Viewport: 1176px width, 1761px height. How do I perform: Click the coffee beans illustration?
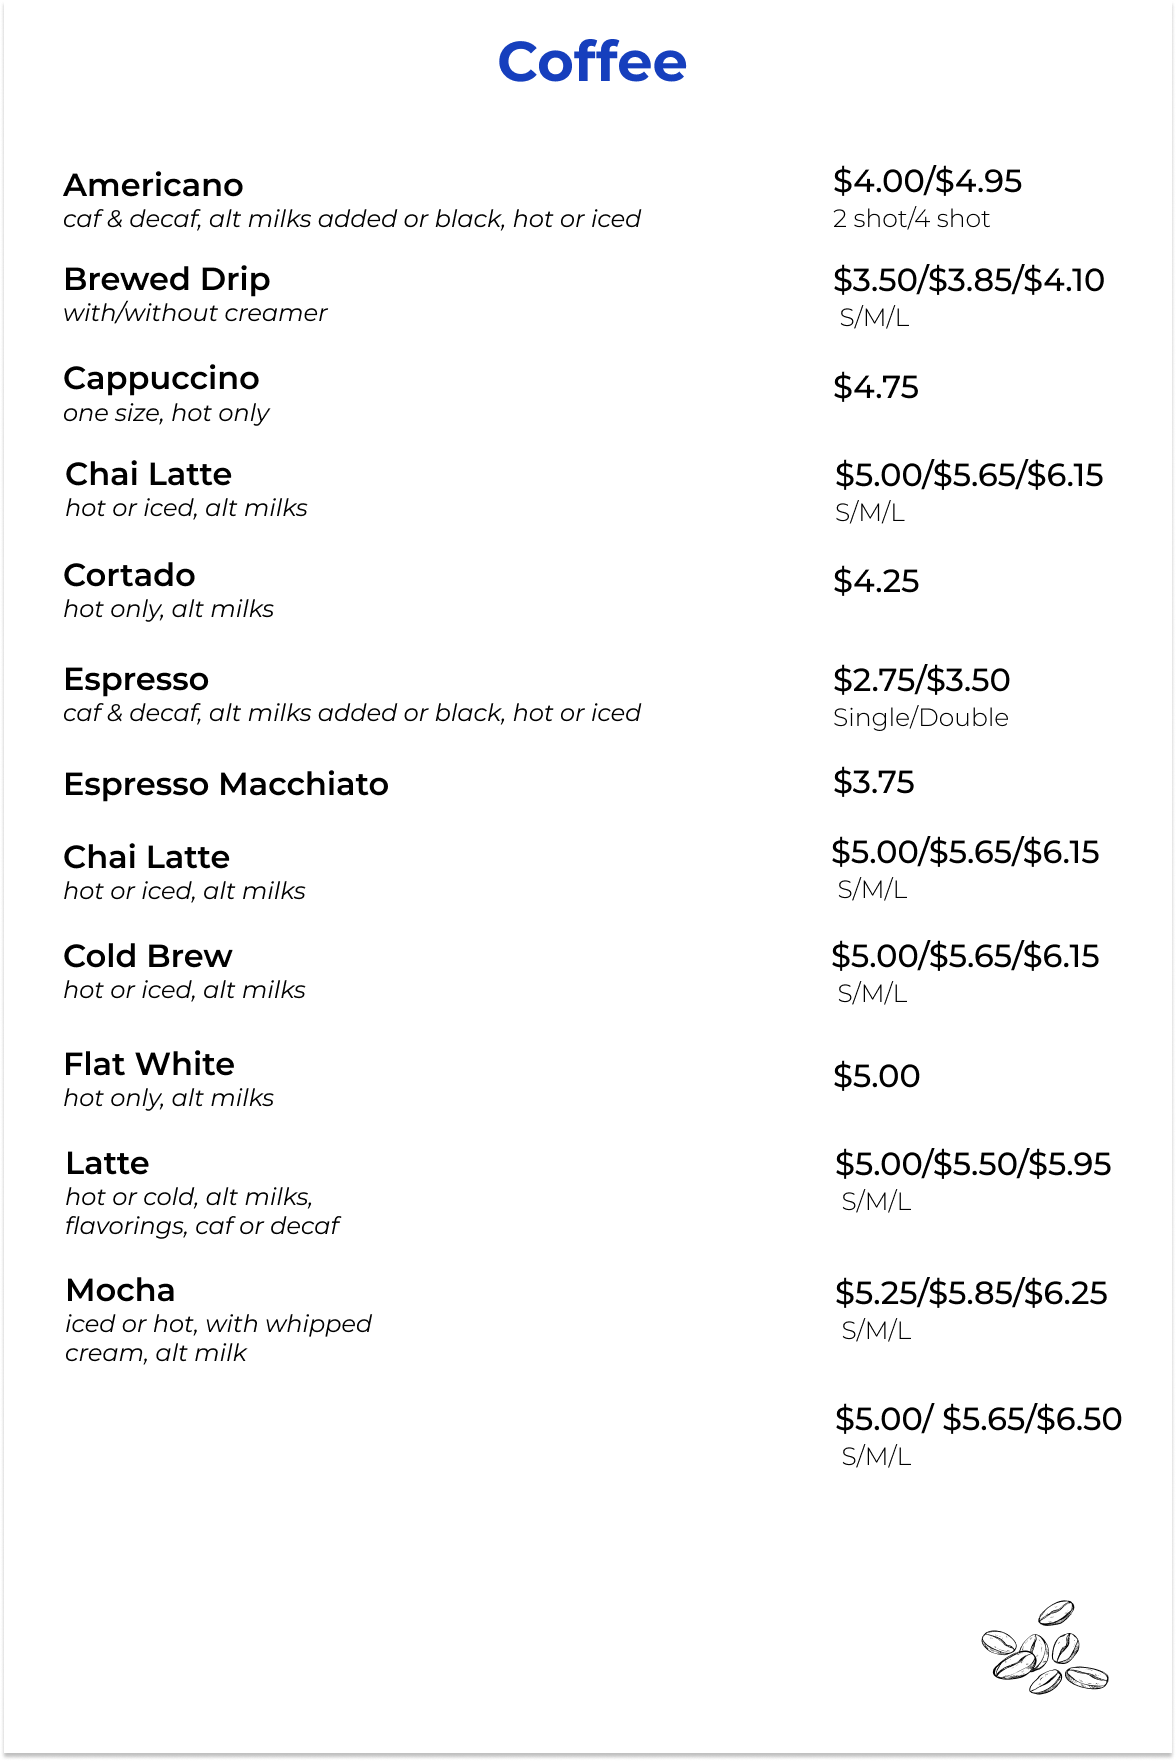click(1044, 1648)
